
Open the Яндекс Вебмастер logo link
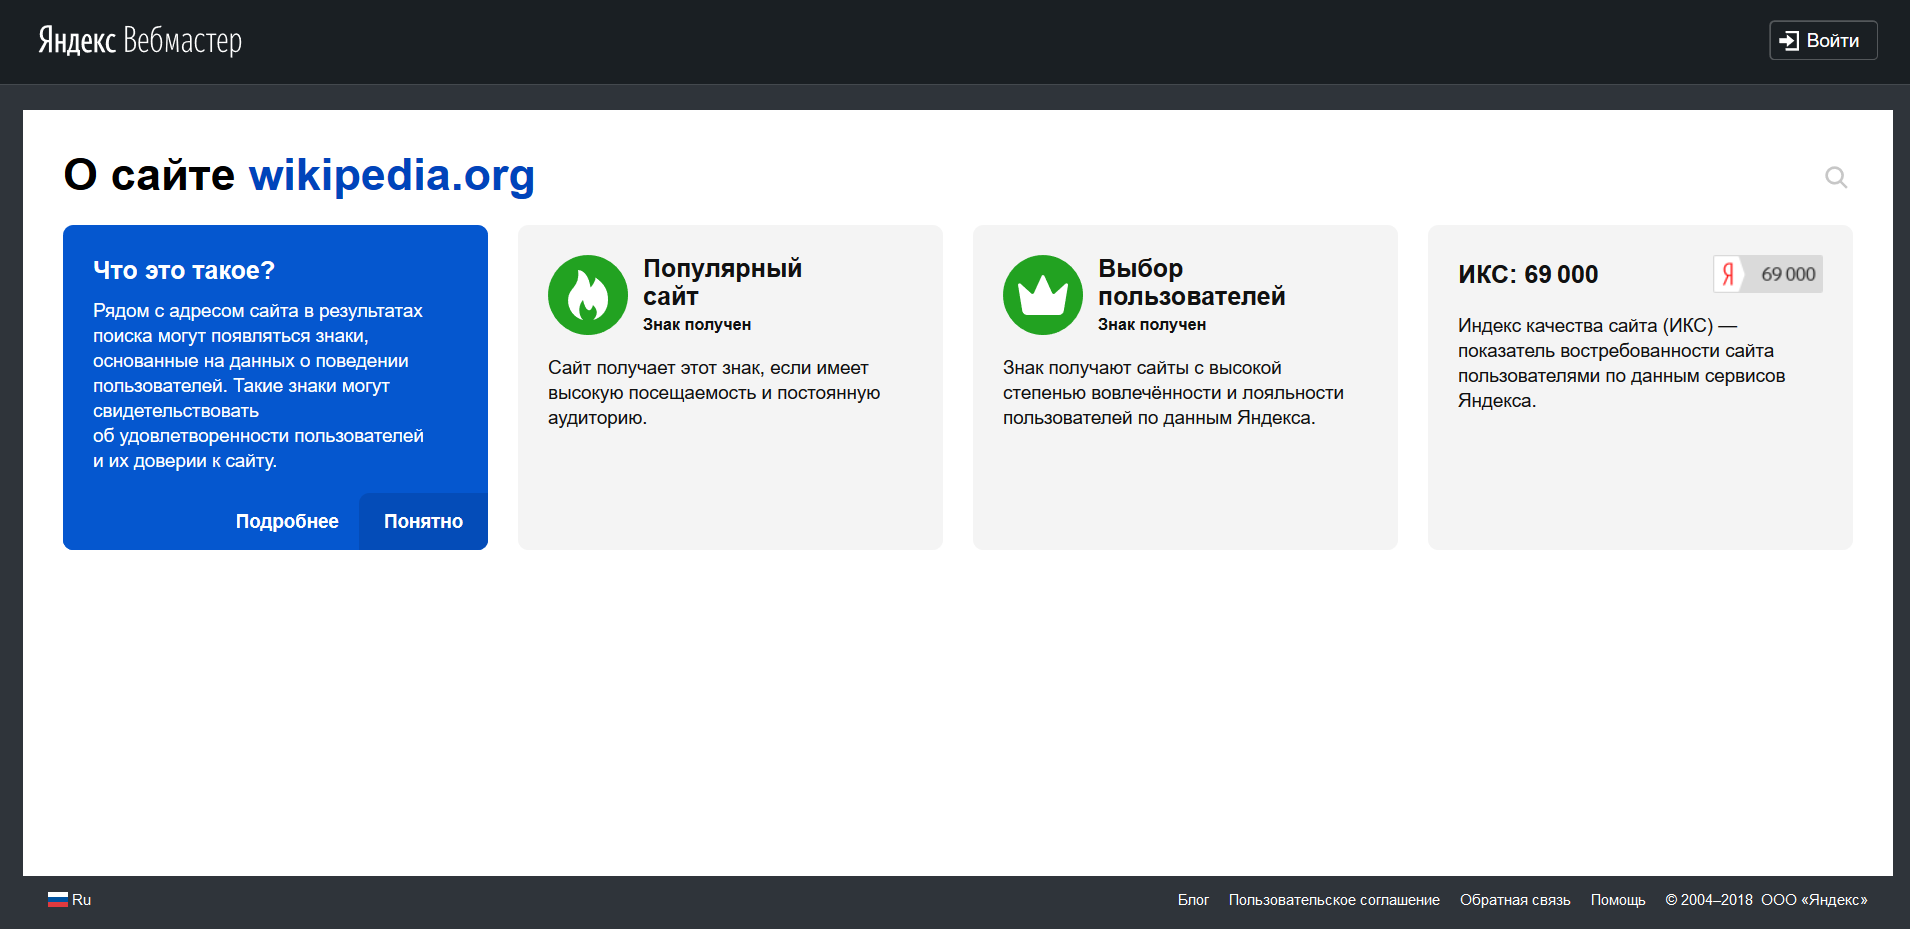pos(140,40)
